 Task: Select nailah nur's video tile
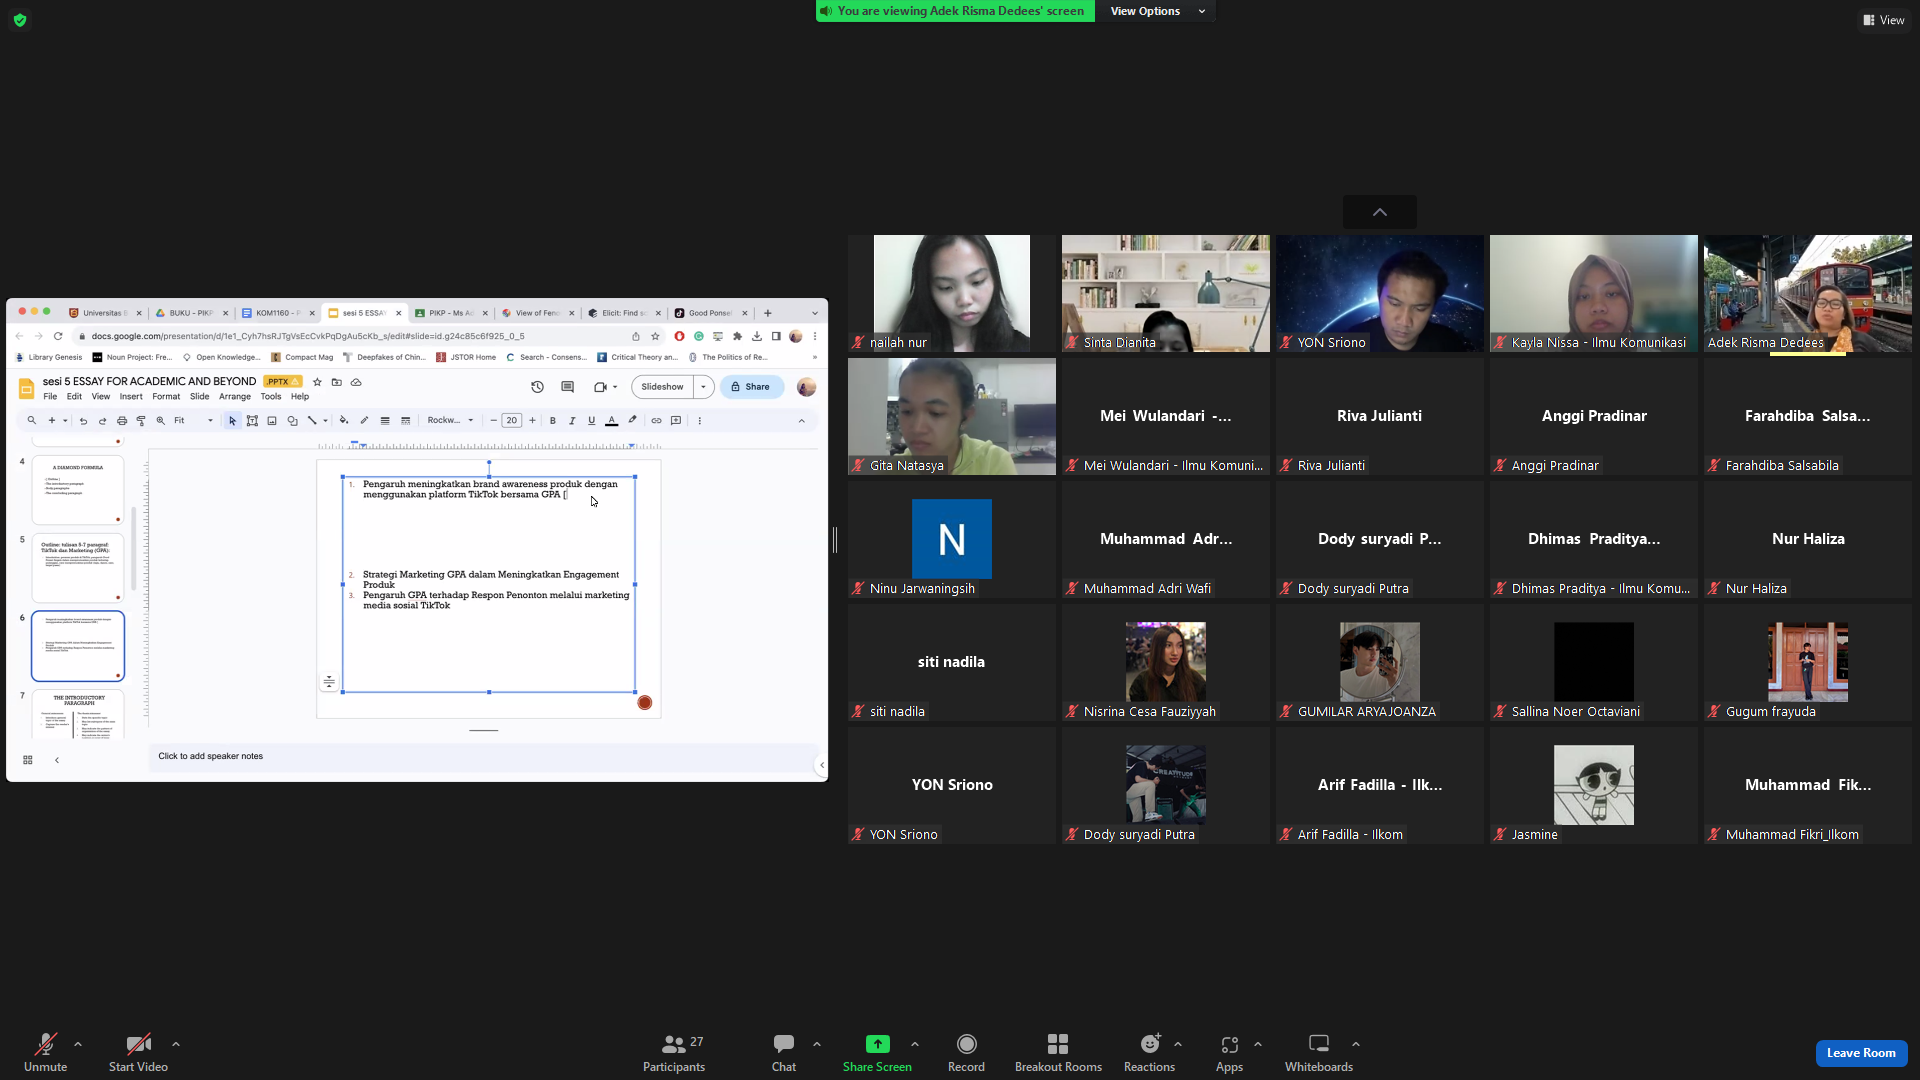click(952, 293)
